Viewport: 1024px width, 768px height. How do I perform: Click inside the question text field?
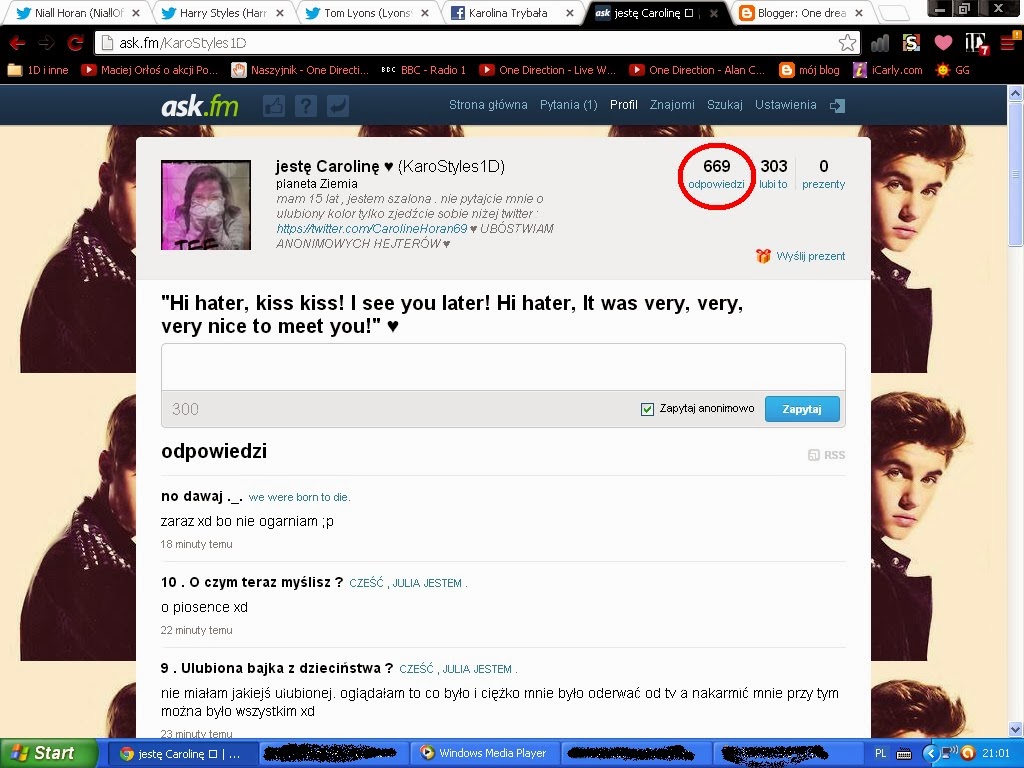pos(500,366)
